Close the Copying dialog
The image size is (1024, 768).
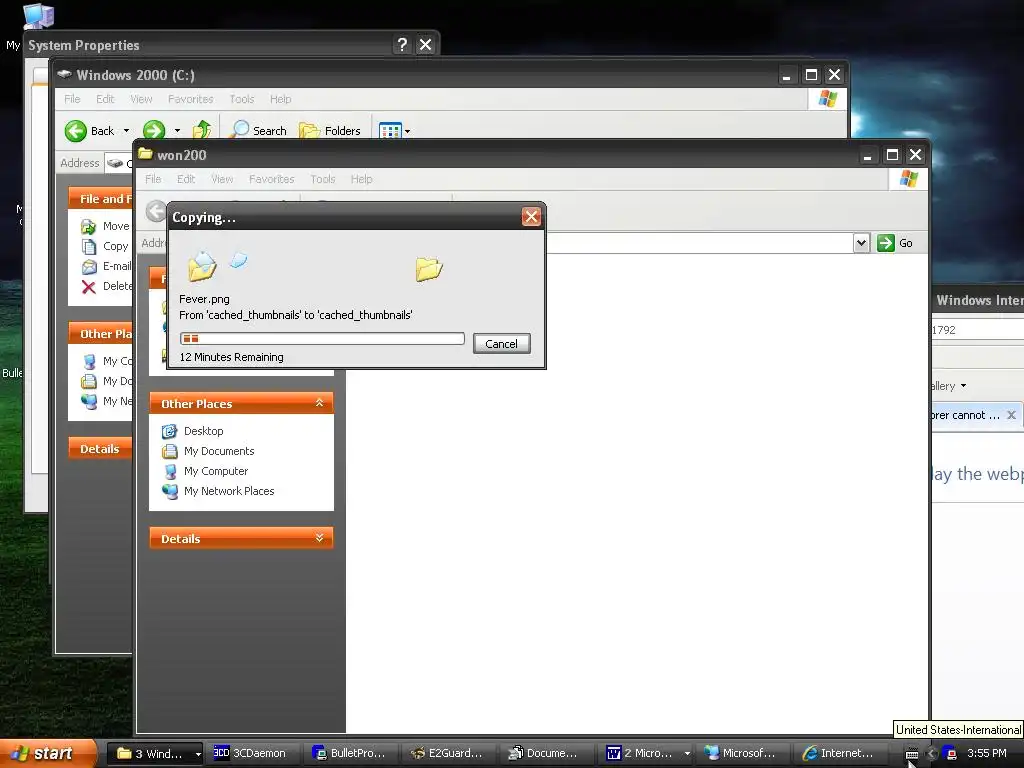[531, 217]
